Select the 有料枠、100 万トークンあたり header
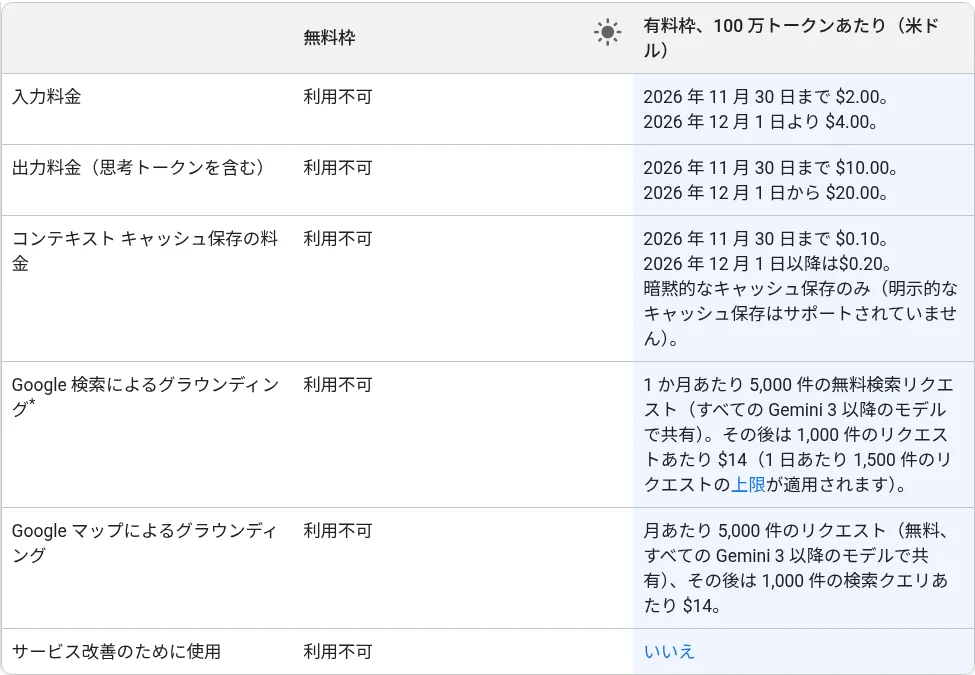This screenshot has width=975, height=675. (x=791, y=37)
